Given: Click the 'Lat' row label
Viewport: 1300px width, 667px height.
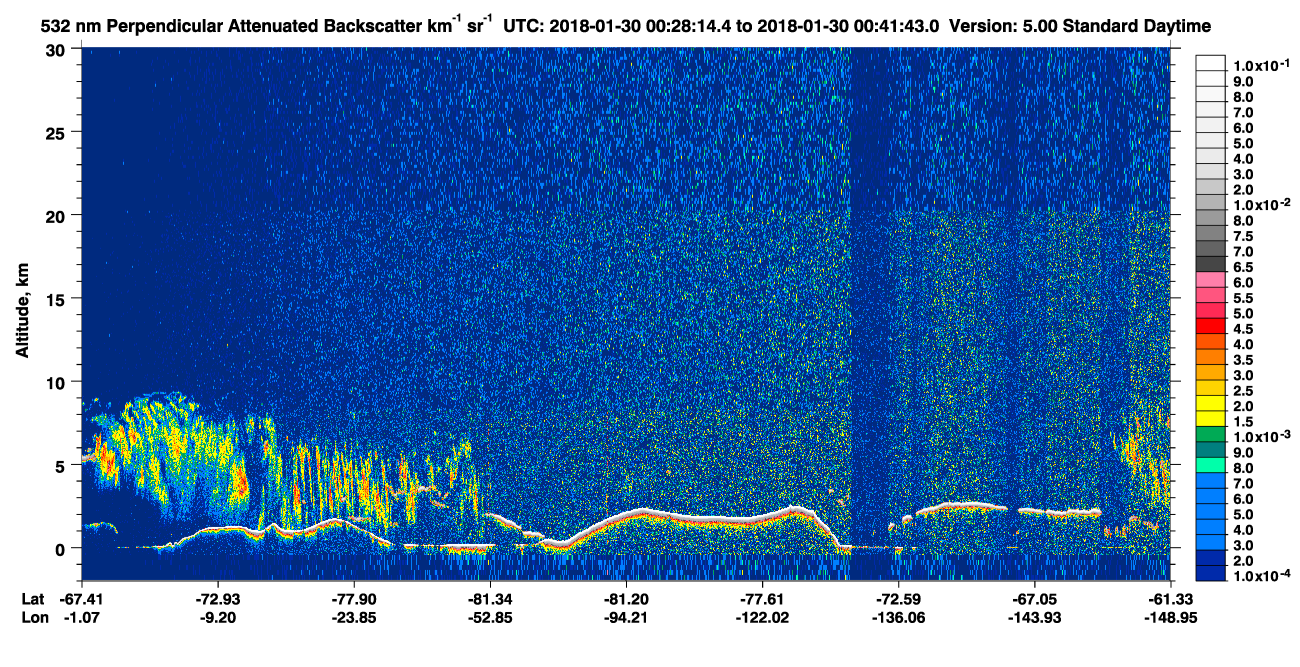Looking at the screenshot, I should click(x=33, y=598).
